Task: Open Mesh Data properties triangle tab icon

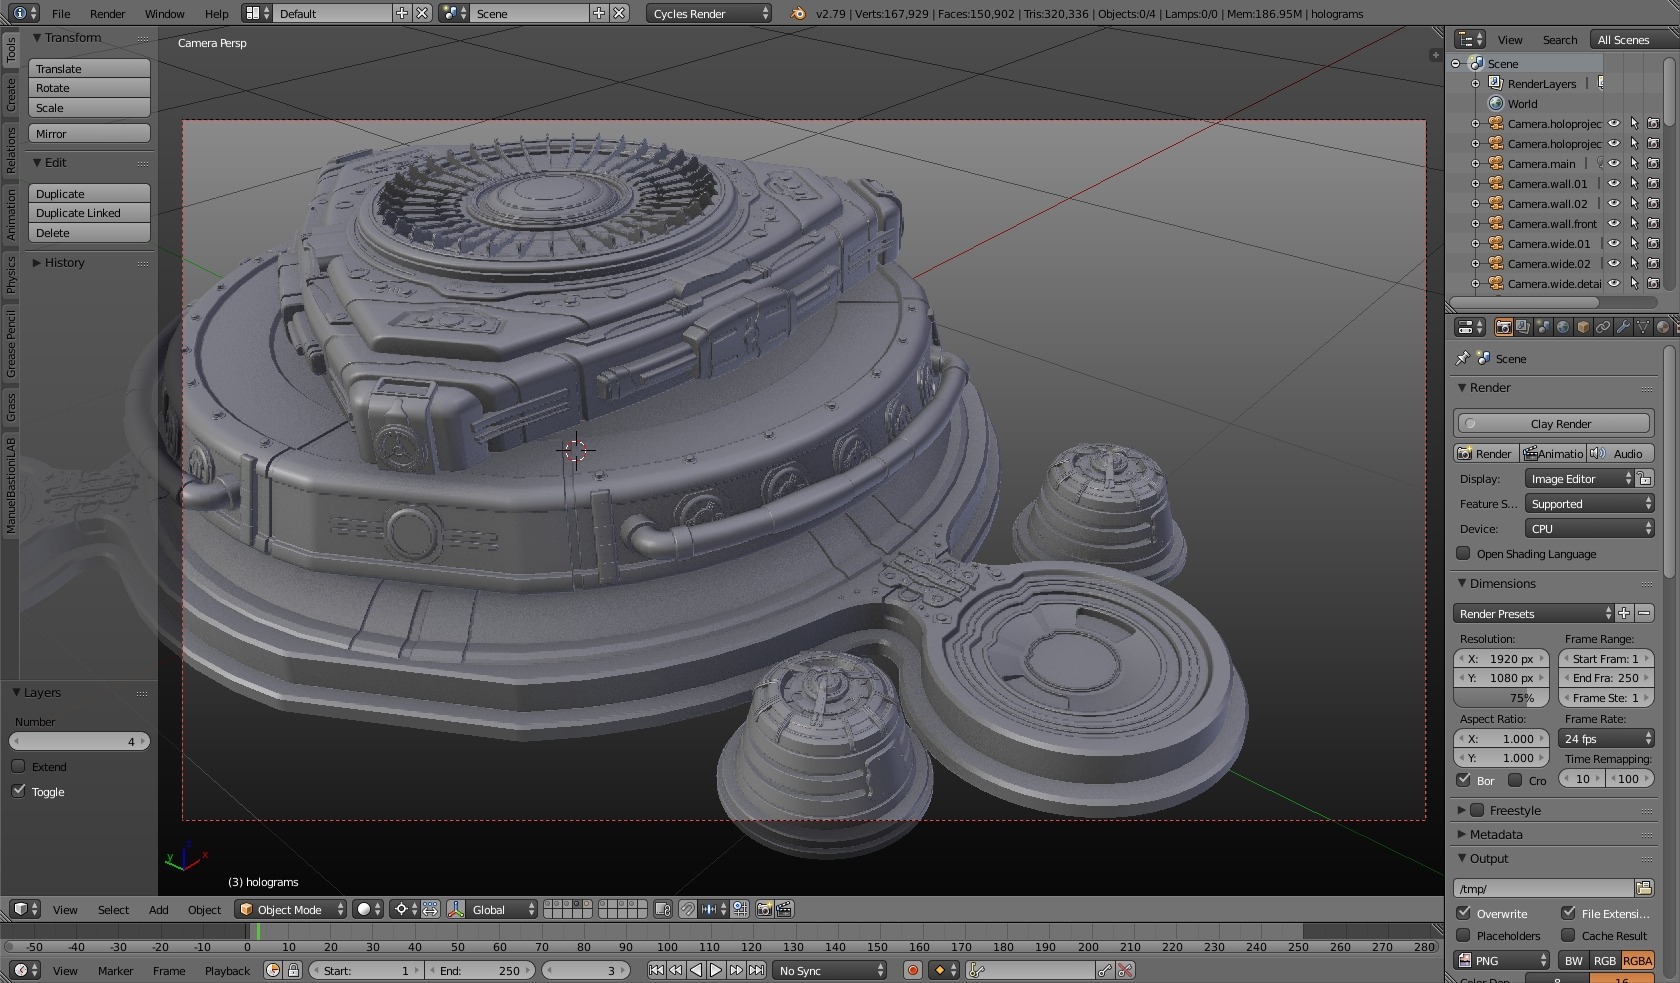Action: (1643, 327)
